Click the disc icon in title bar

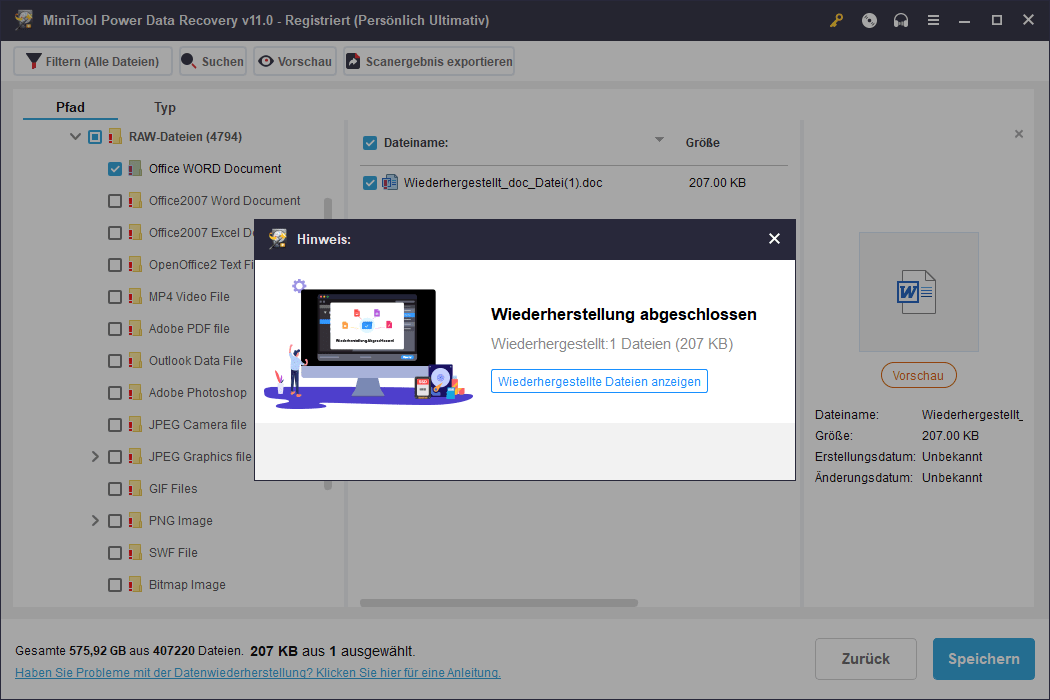[869, 20]
